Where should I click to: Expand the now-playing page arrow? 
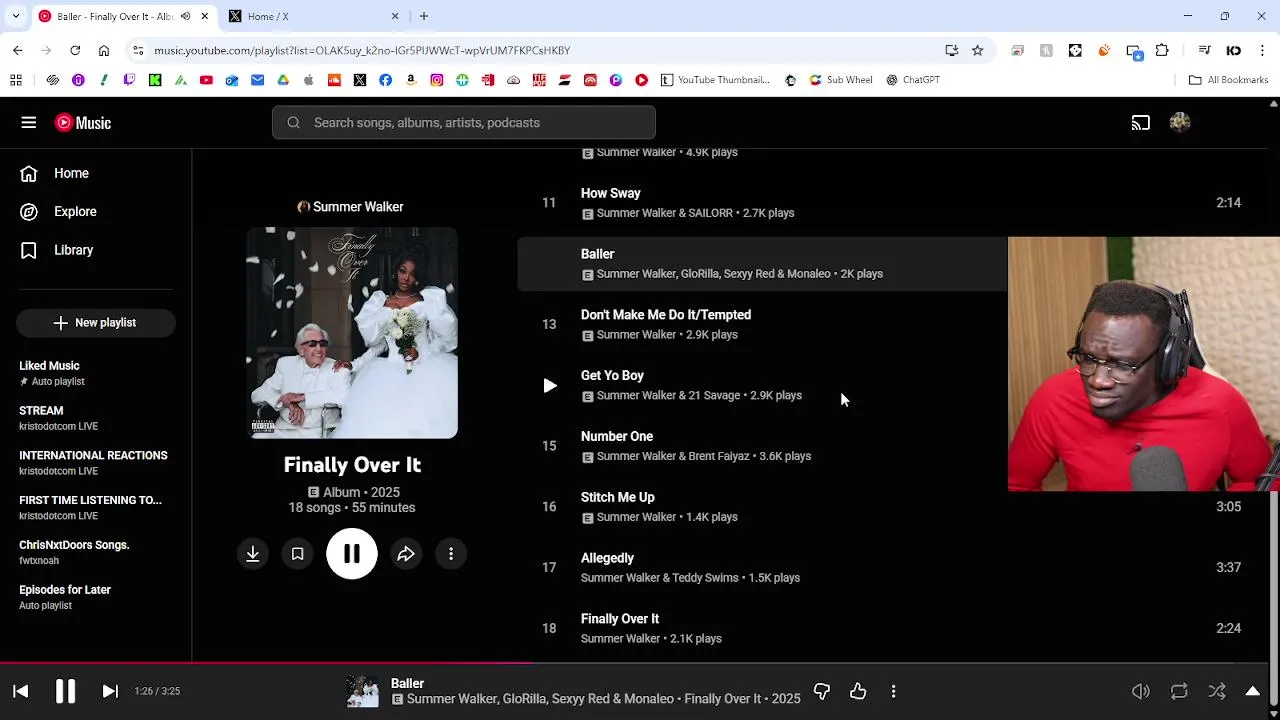pos(1253,691)
